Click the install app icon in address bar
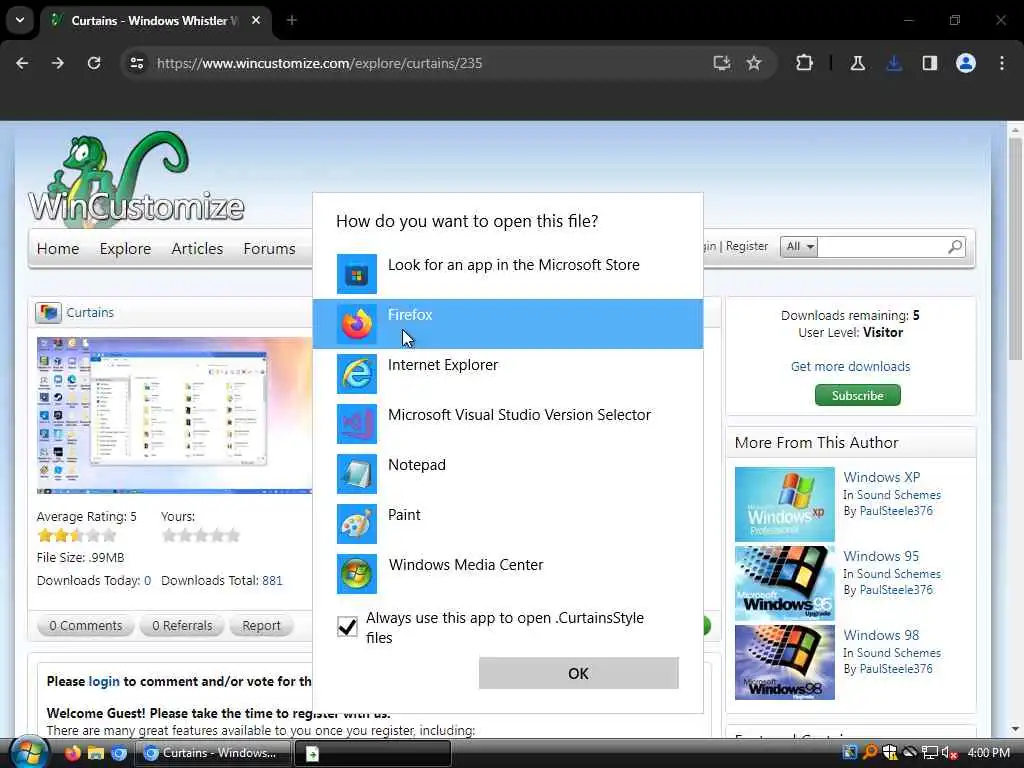The image size is (1024, 768). 722,63
